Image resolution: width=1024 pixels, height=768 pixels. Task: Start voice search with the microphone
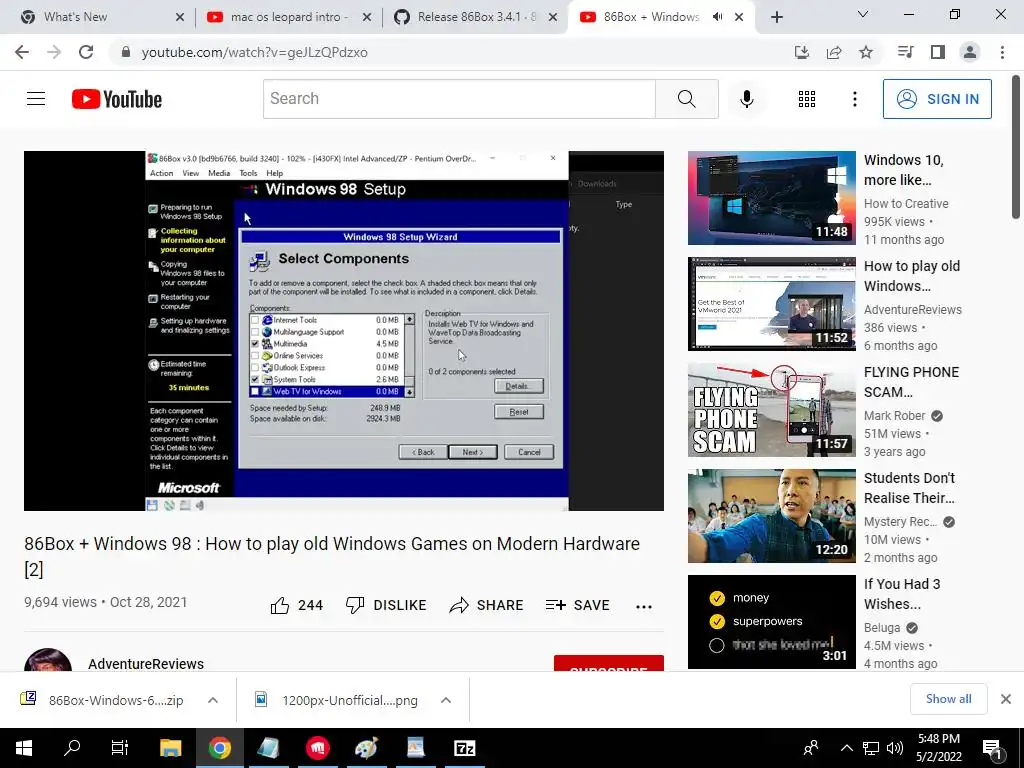coord(746,99)
